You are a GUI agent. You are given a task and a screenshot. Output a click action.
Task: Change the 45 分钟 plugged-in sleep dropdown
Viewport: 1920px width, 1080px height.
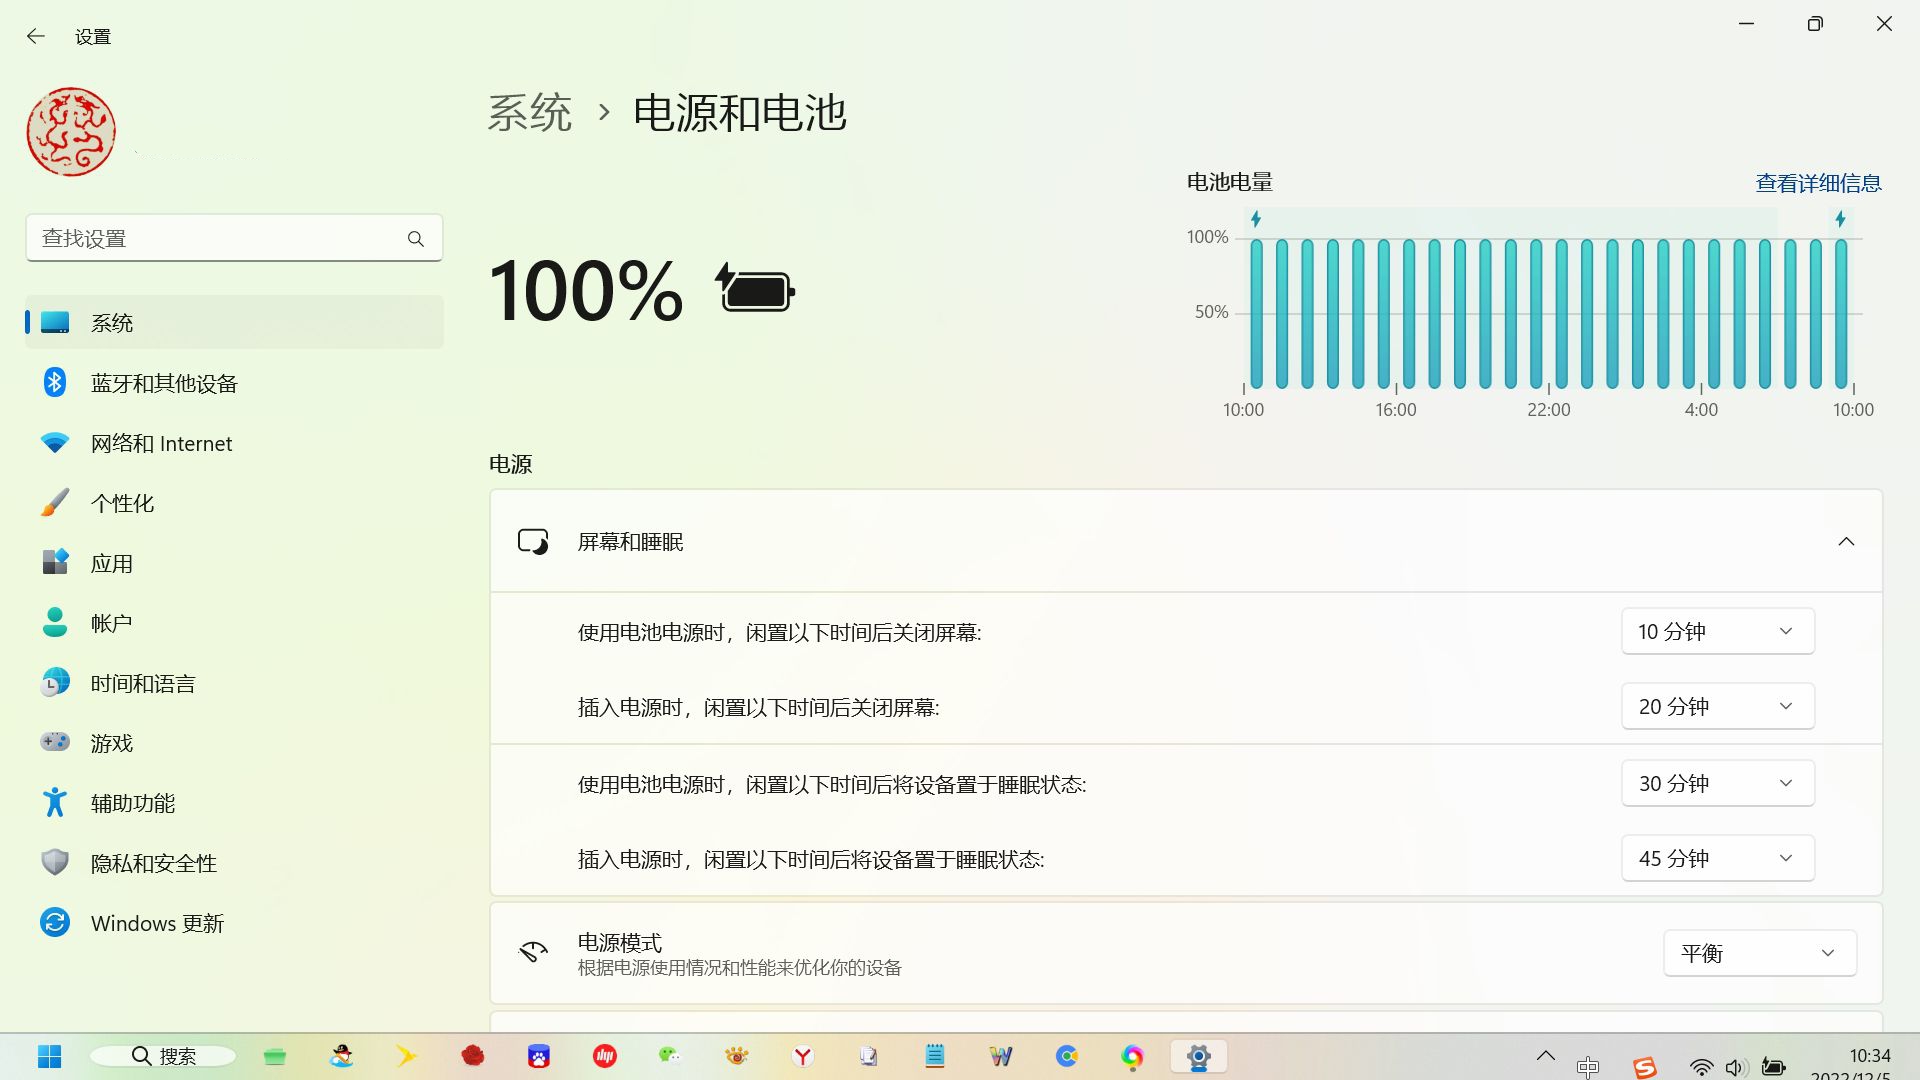click(1716, 857)
